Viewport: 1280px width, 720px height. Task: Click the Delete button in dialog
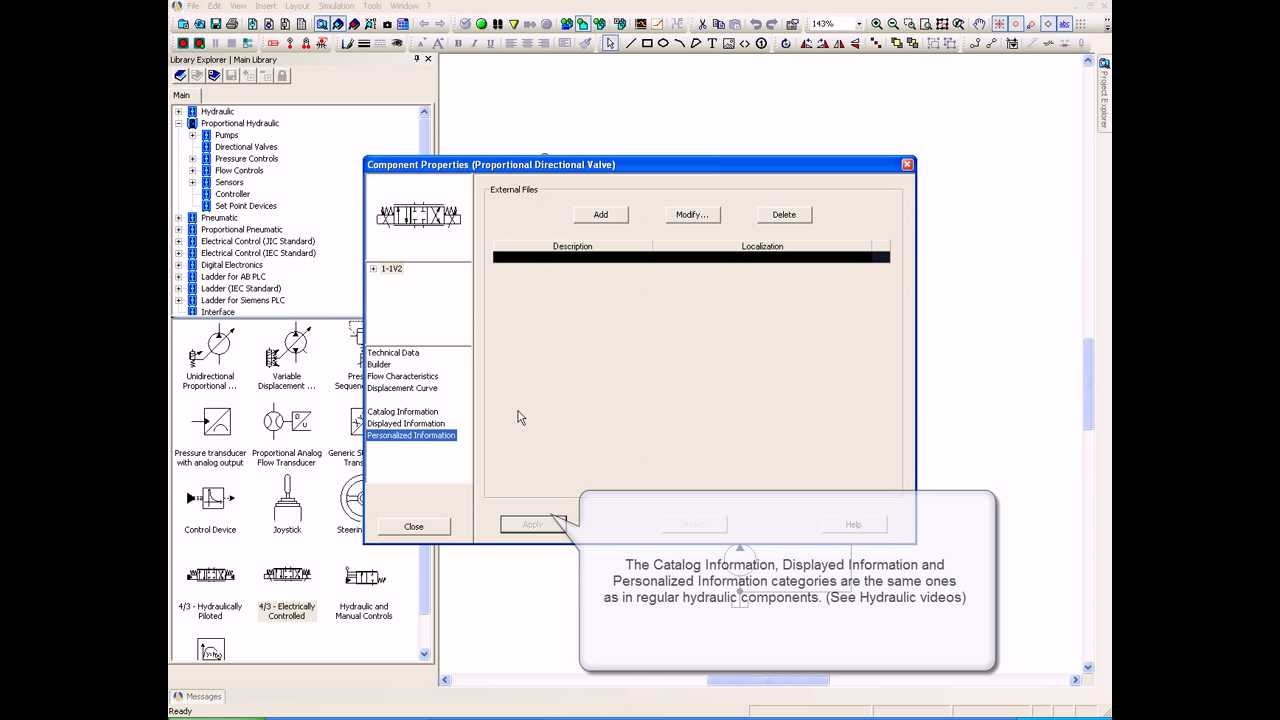pyautogui.click(x=784, y=215)
